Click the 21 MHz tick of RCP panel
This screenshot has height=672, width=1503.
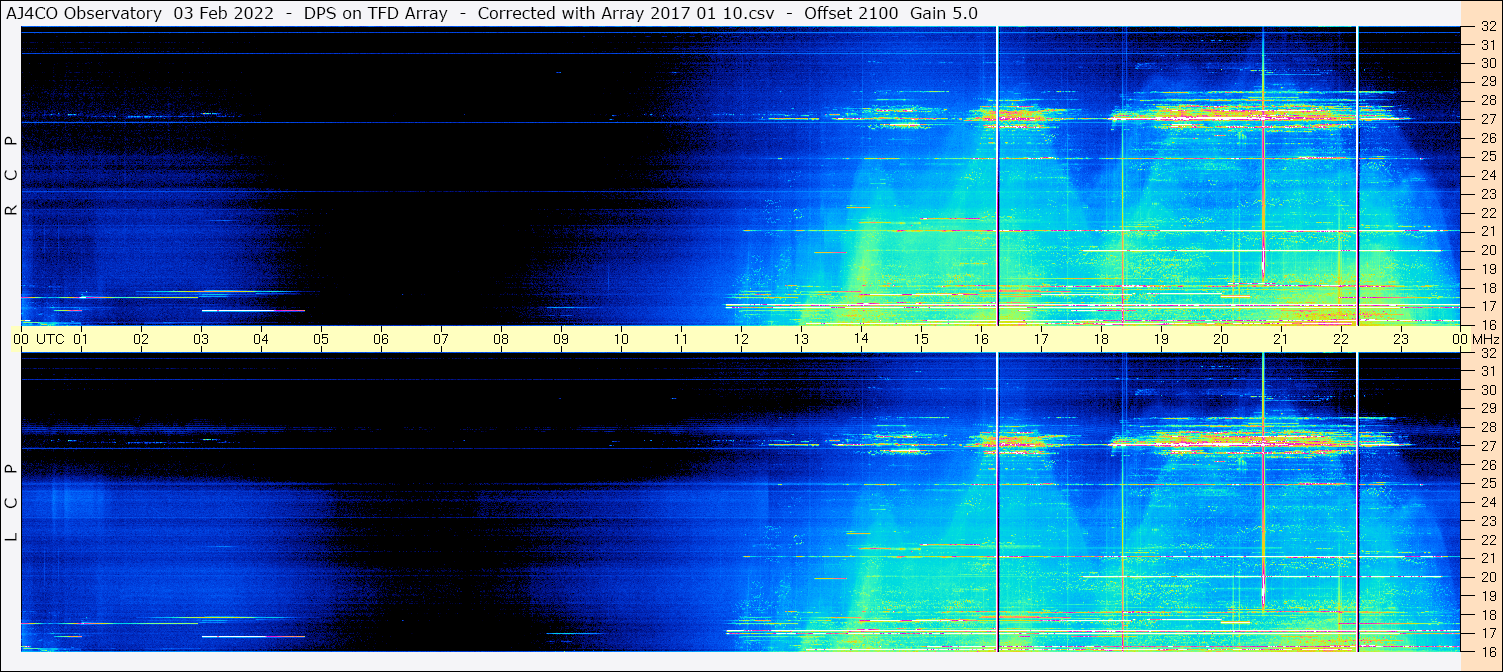[1487, 231]
